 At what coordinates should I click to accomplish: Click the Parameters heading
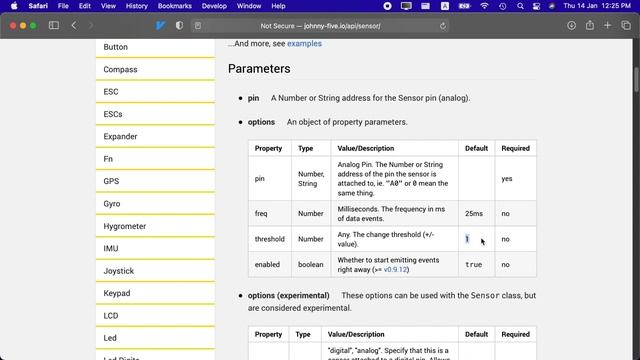click(x=259, y=69)
